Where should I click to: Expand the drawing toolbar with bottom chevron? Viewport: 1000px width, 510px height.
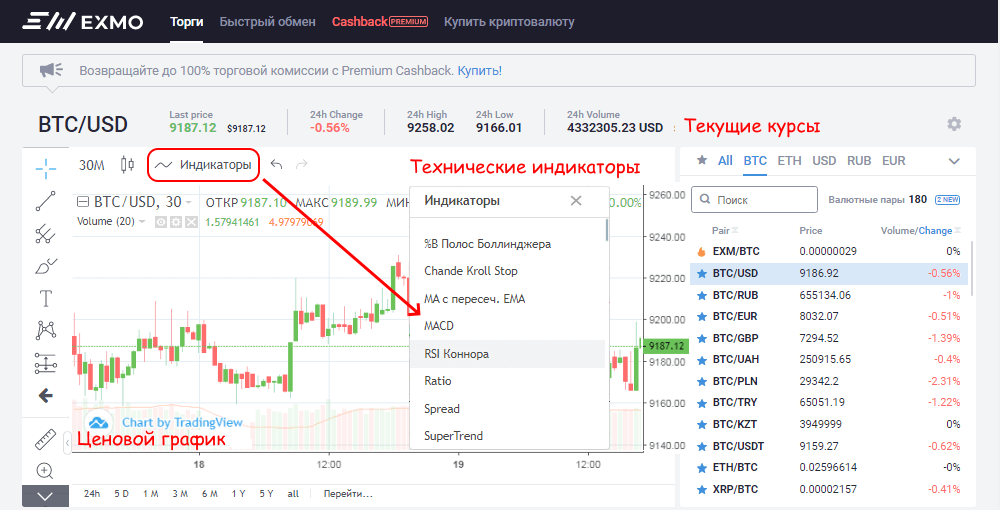point(45,496)
